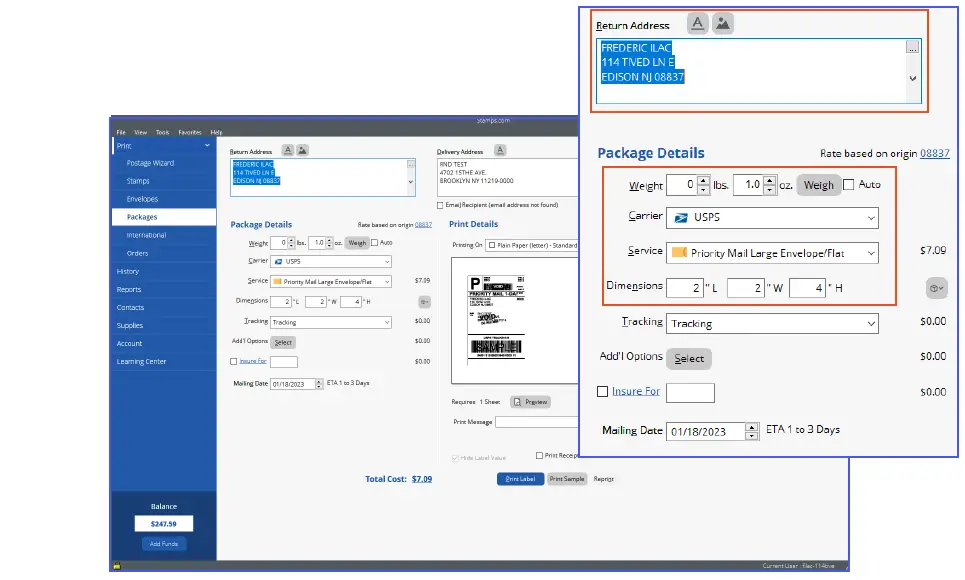Click the shipping label preview thumbnail

point(497,318)
